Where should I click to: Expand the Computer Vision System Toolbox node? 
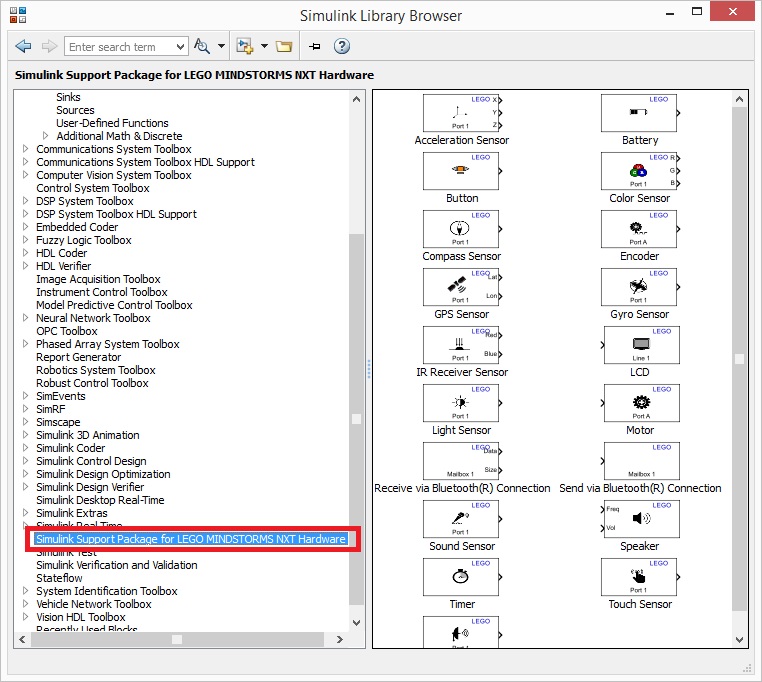[x=25, y=175]
